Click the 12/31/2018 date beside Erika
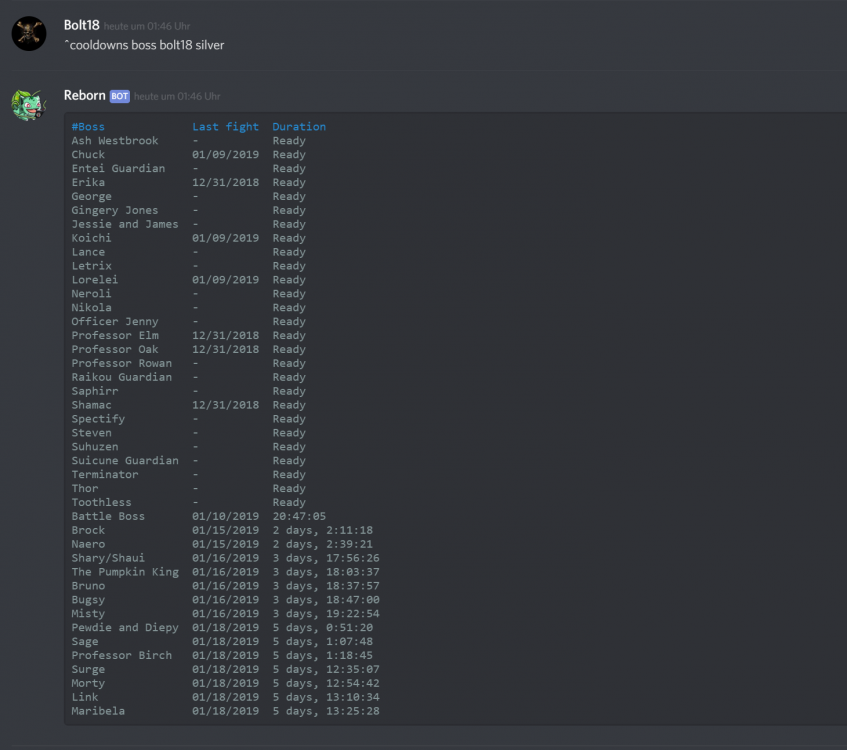 click(x=225, y=183)
